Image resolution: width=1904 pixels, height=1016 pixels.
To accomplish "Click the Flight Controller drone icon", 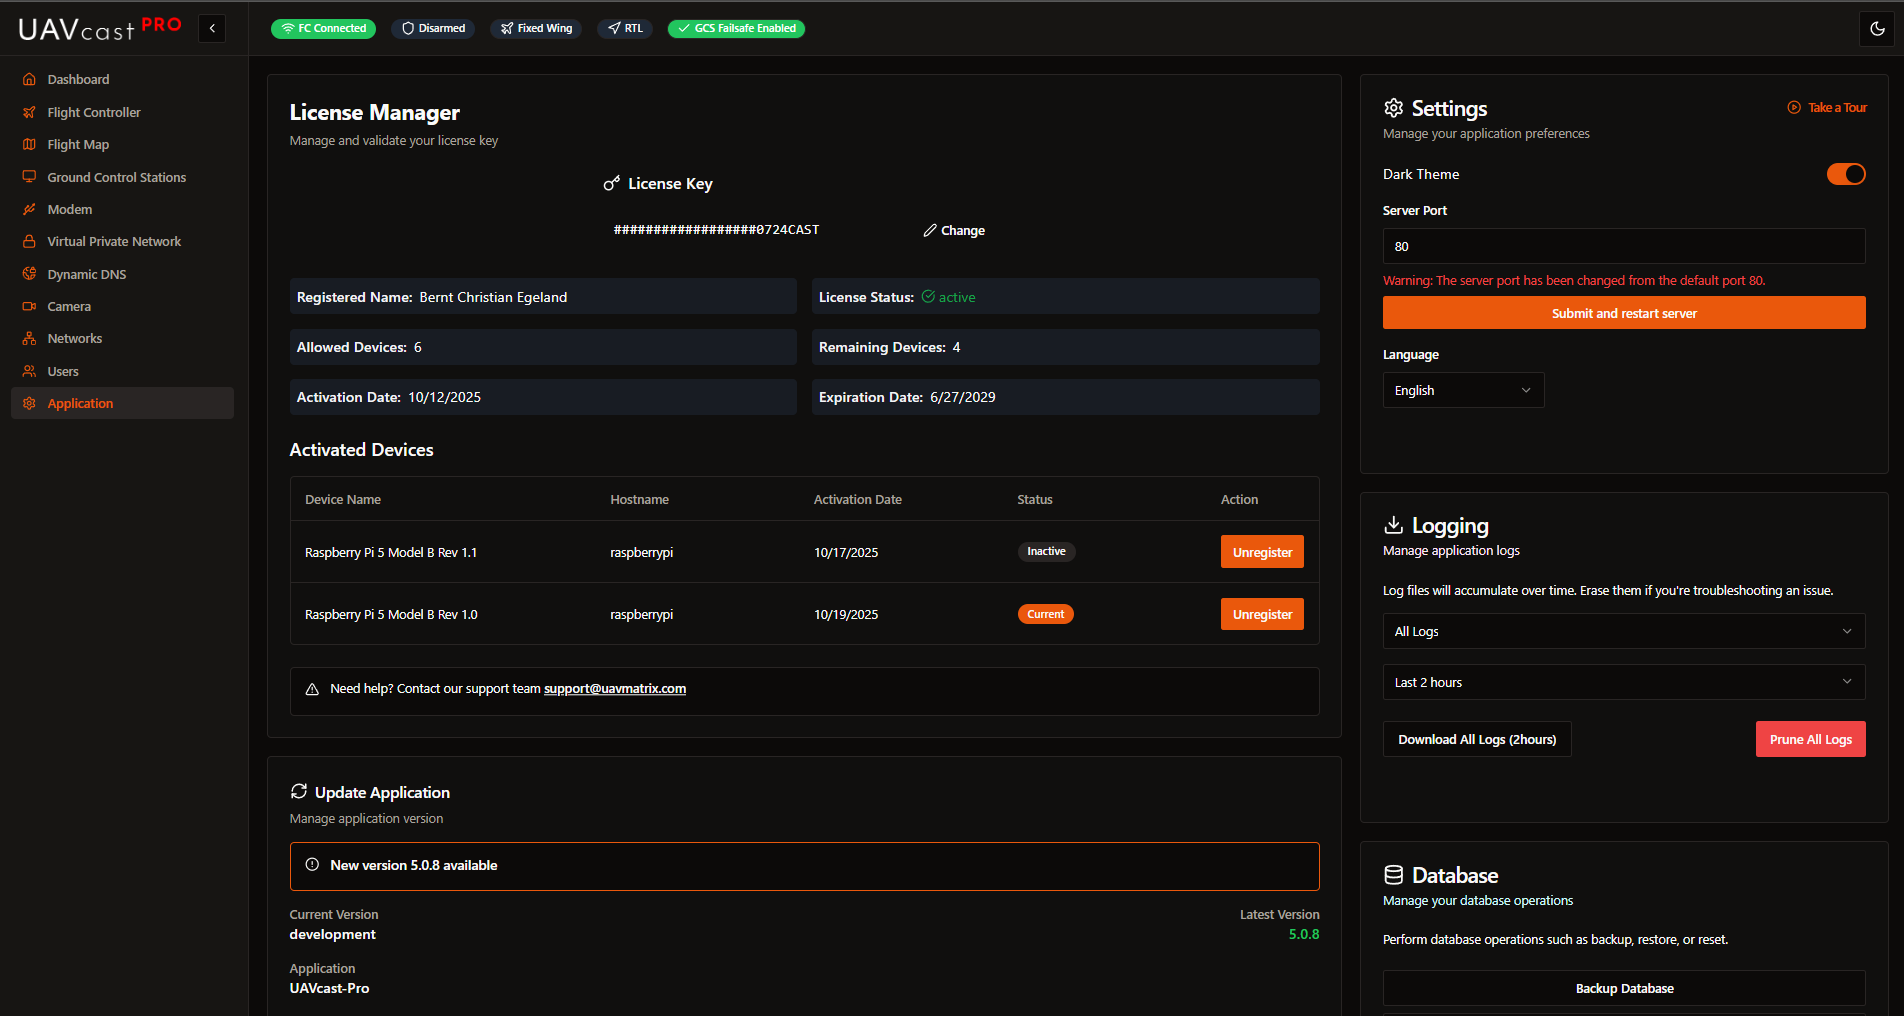I will click(29, 112).
